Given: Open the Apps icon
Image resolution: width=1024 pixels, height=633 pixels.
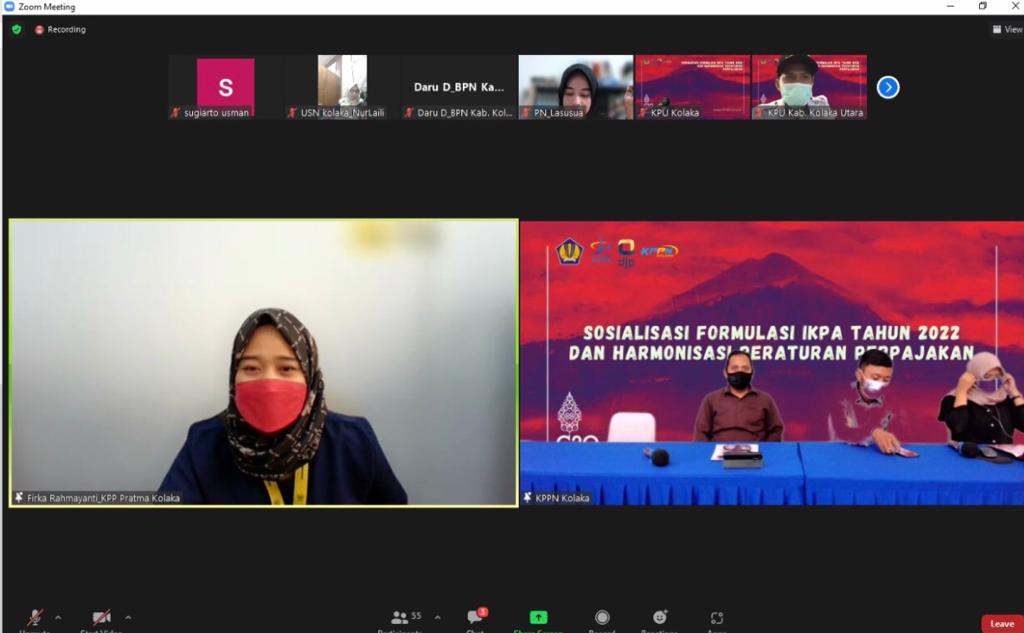Looking at the screenshot, I should (x=717, y=618).
